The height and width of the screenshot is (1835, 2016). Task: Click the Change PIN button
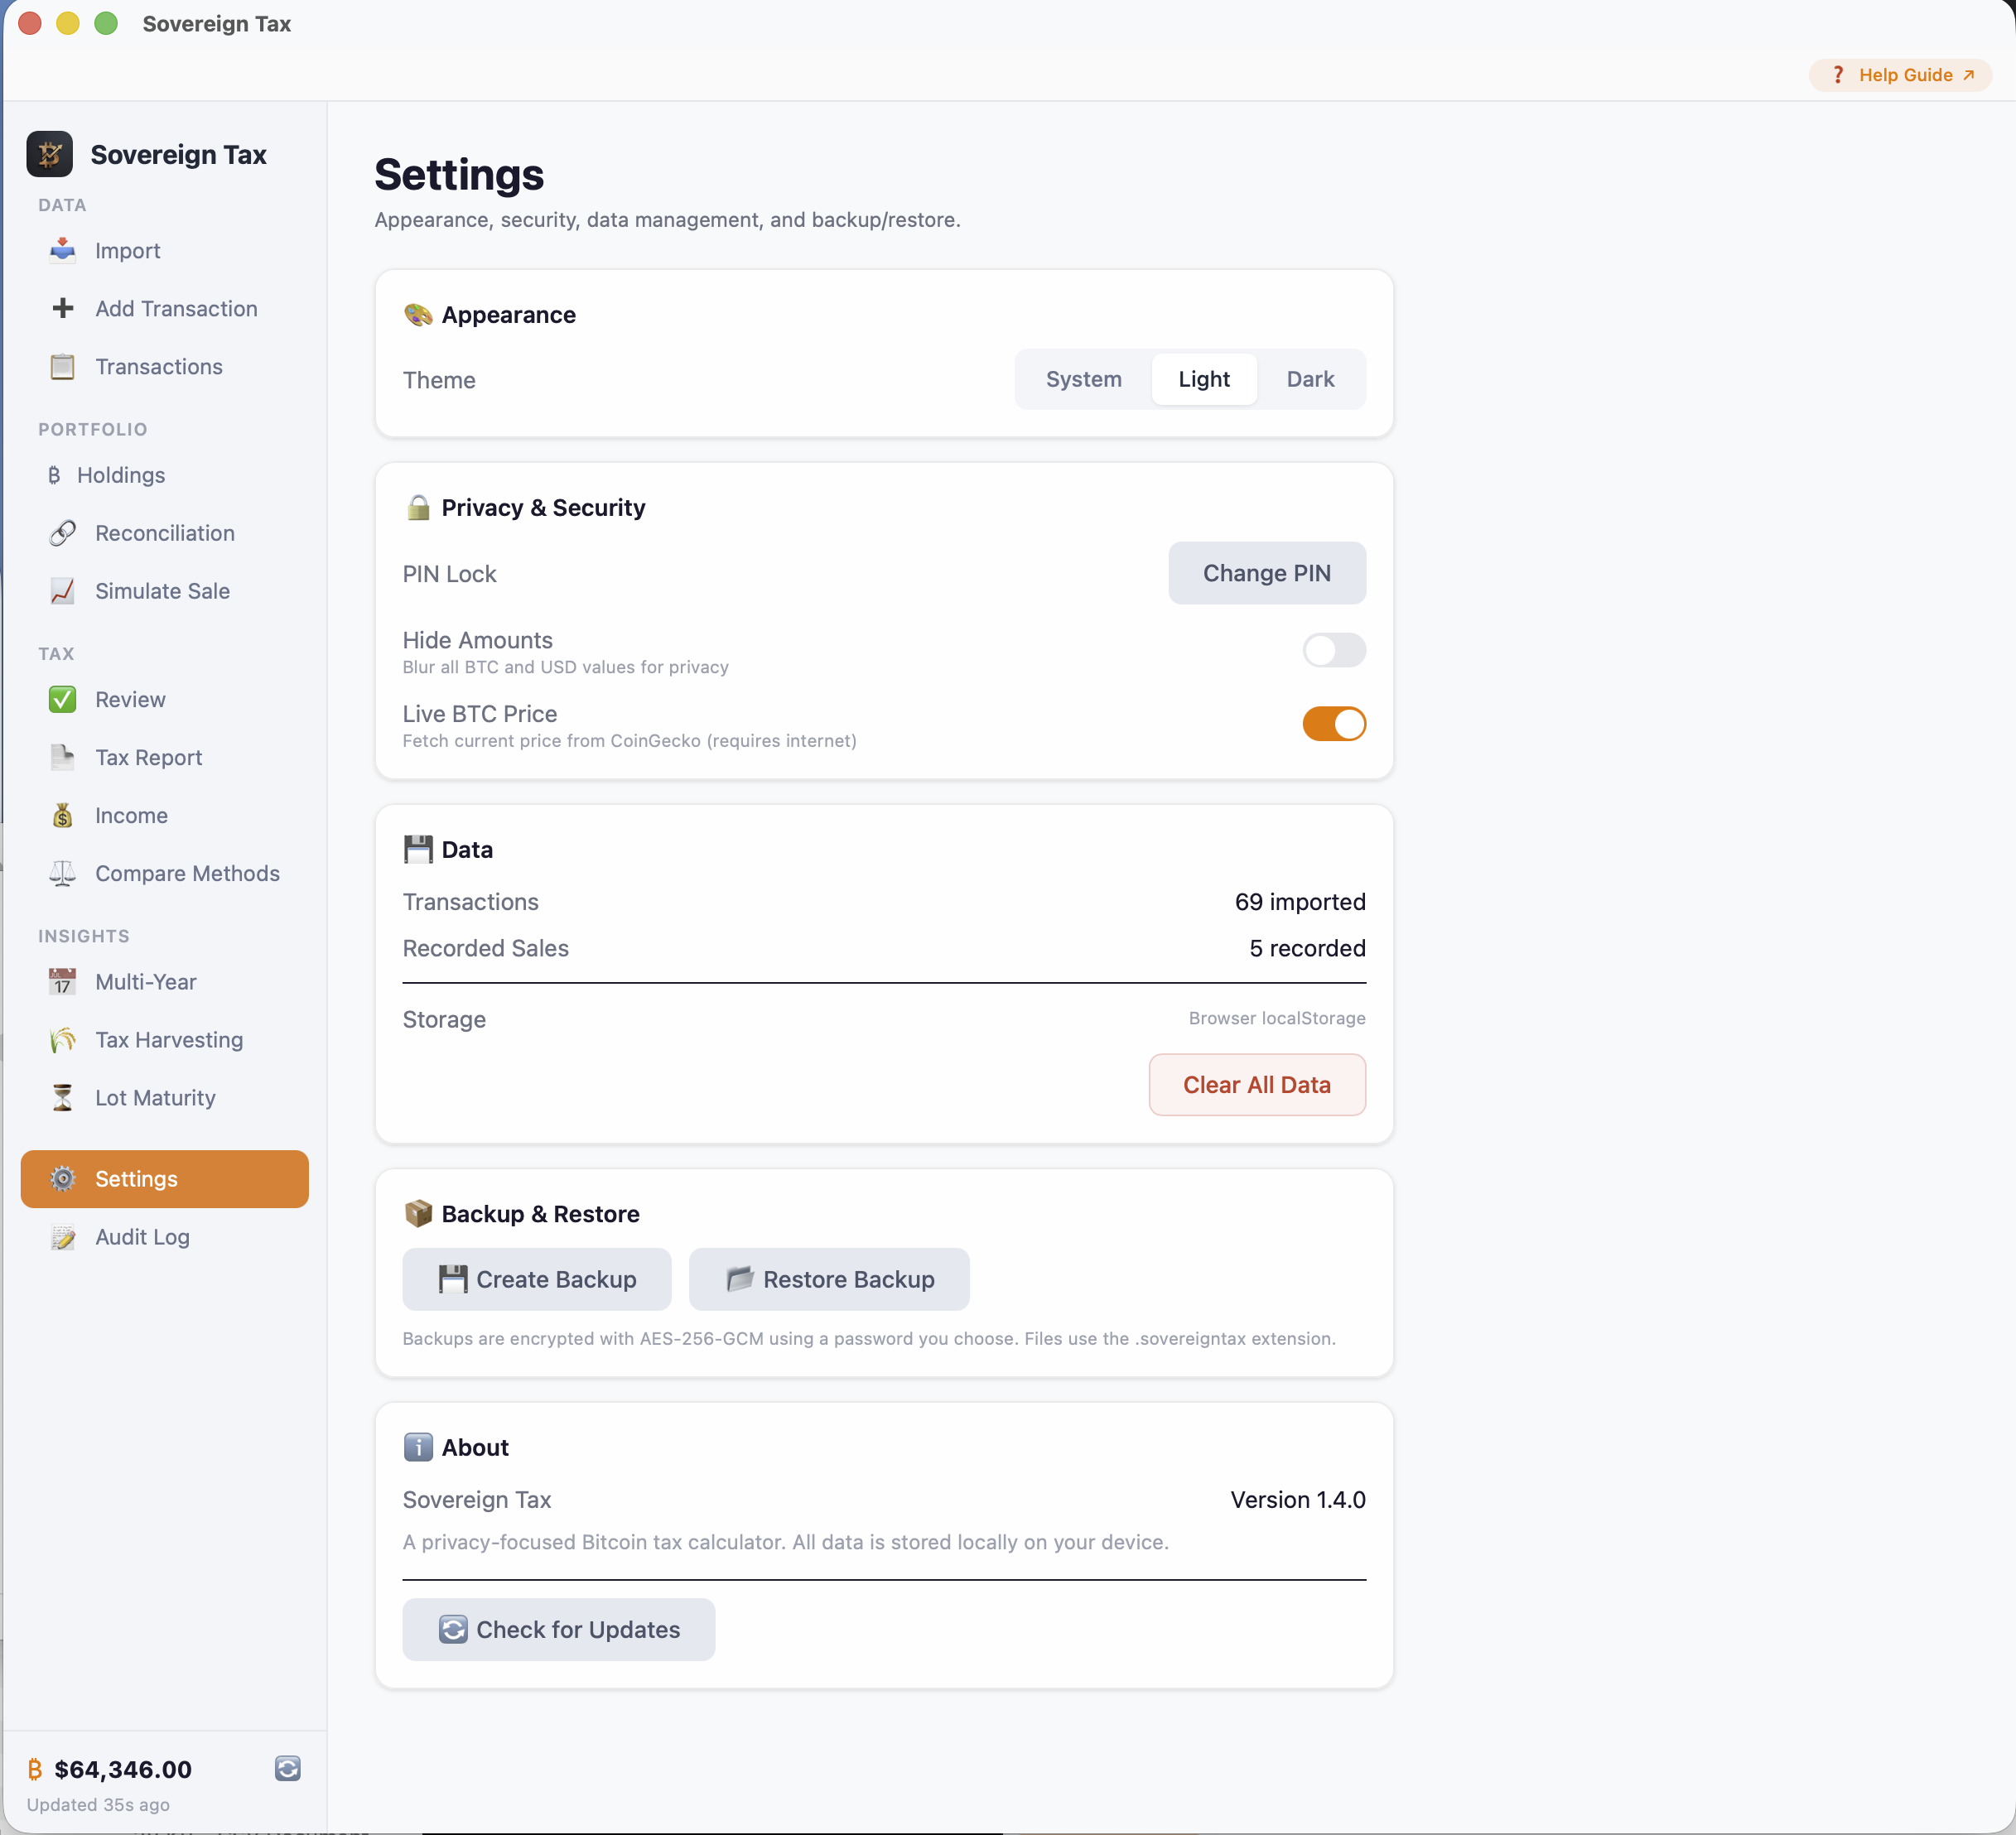click(1266, 573)
